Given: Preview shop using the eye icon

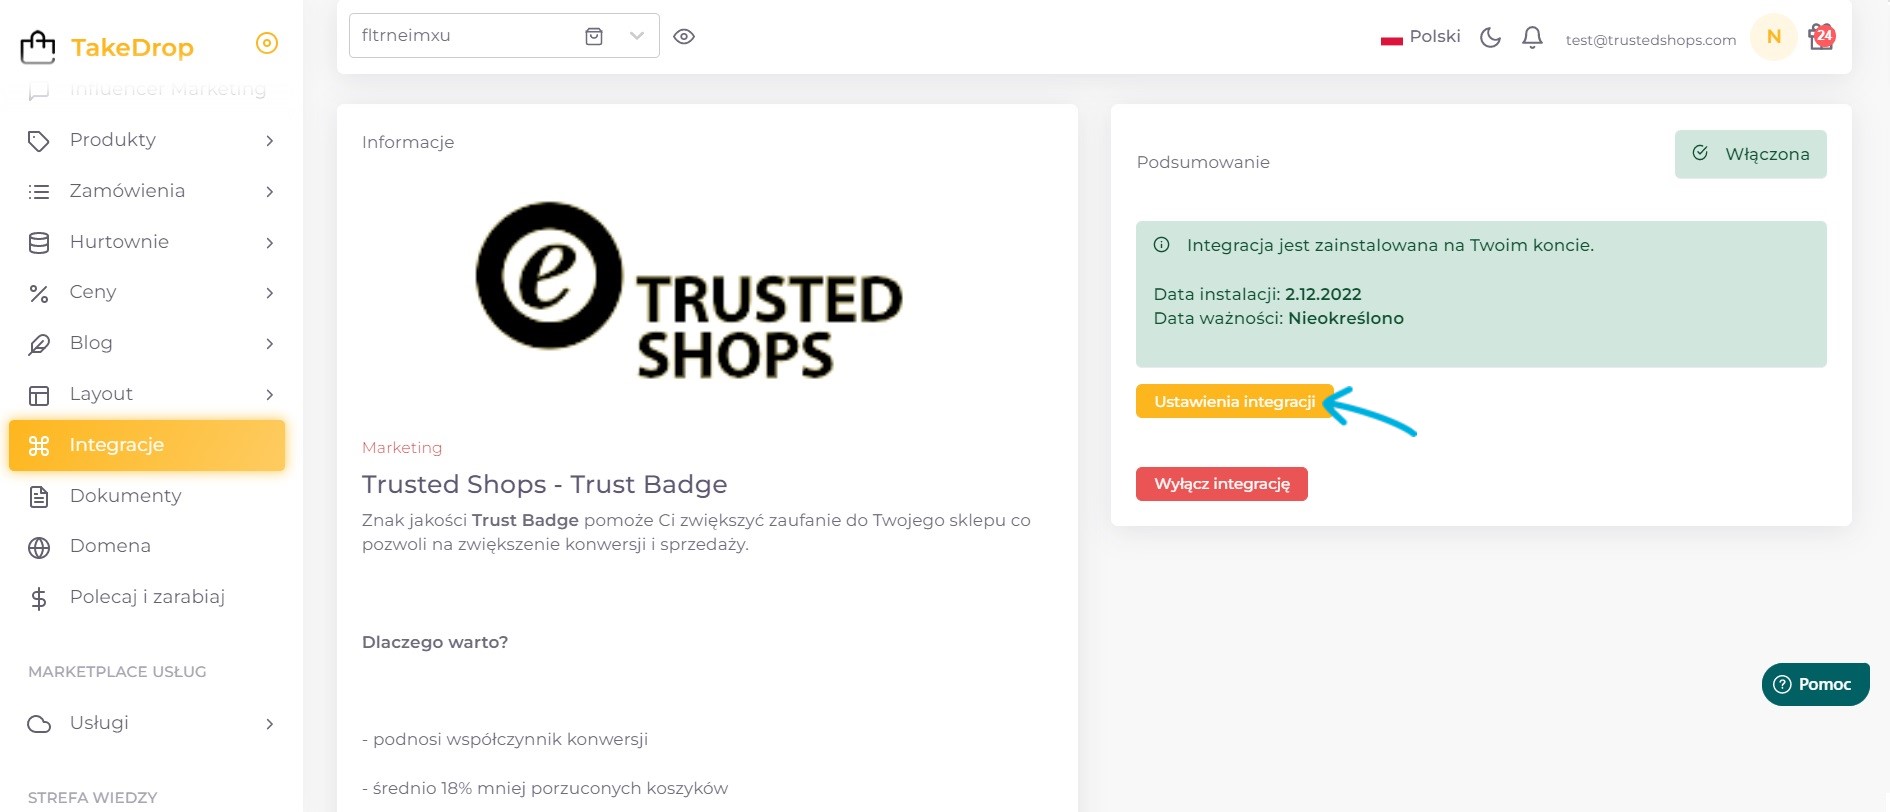Looking at the screenshot, I should pyautogui.click(x=684, y=36).
